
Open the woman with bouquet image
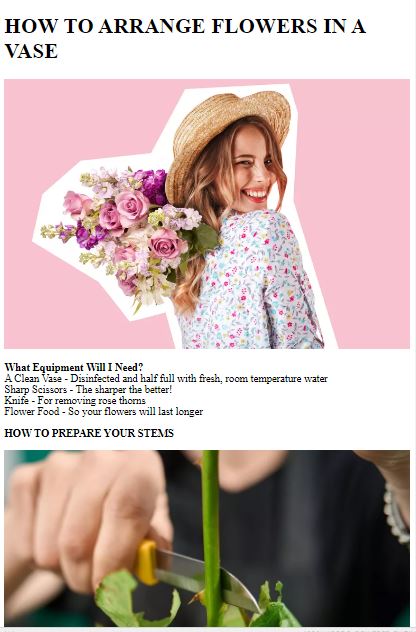point(207,214)
